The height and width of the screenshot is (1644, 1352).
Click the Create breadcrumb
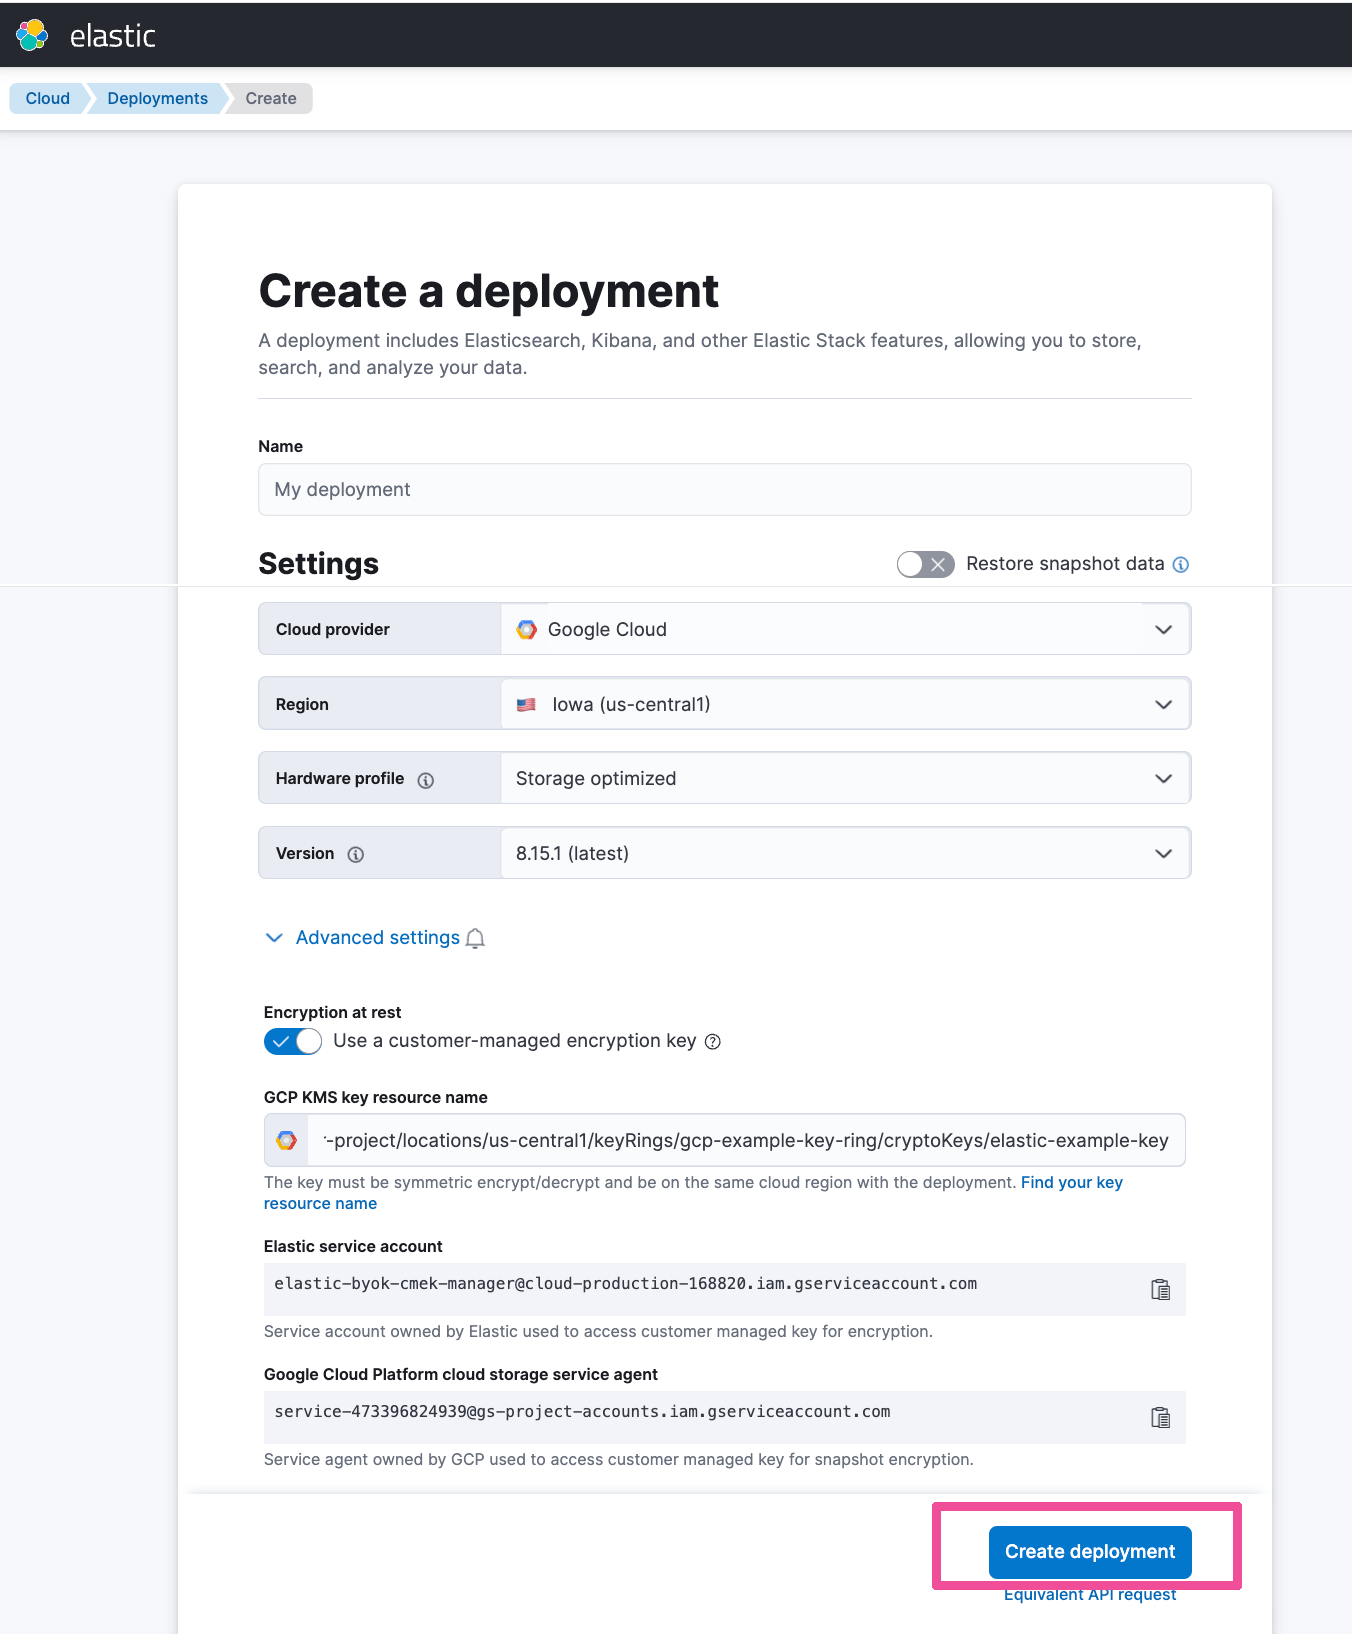click(271, 99)
